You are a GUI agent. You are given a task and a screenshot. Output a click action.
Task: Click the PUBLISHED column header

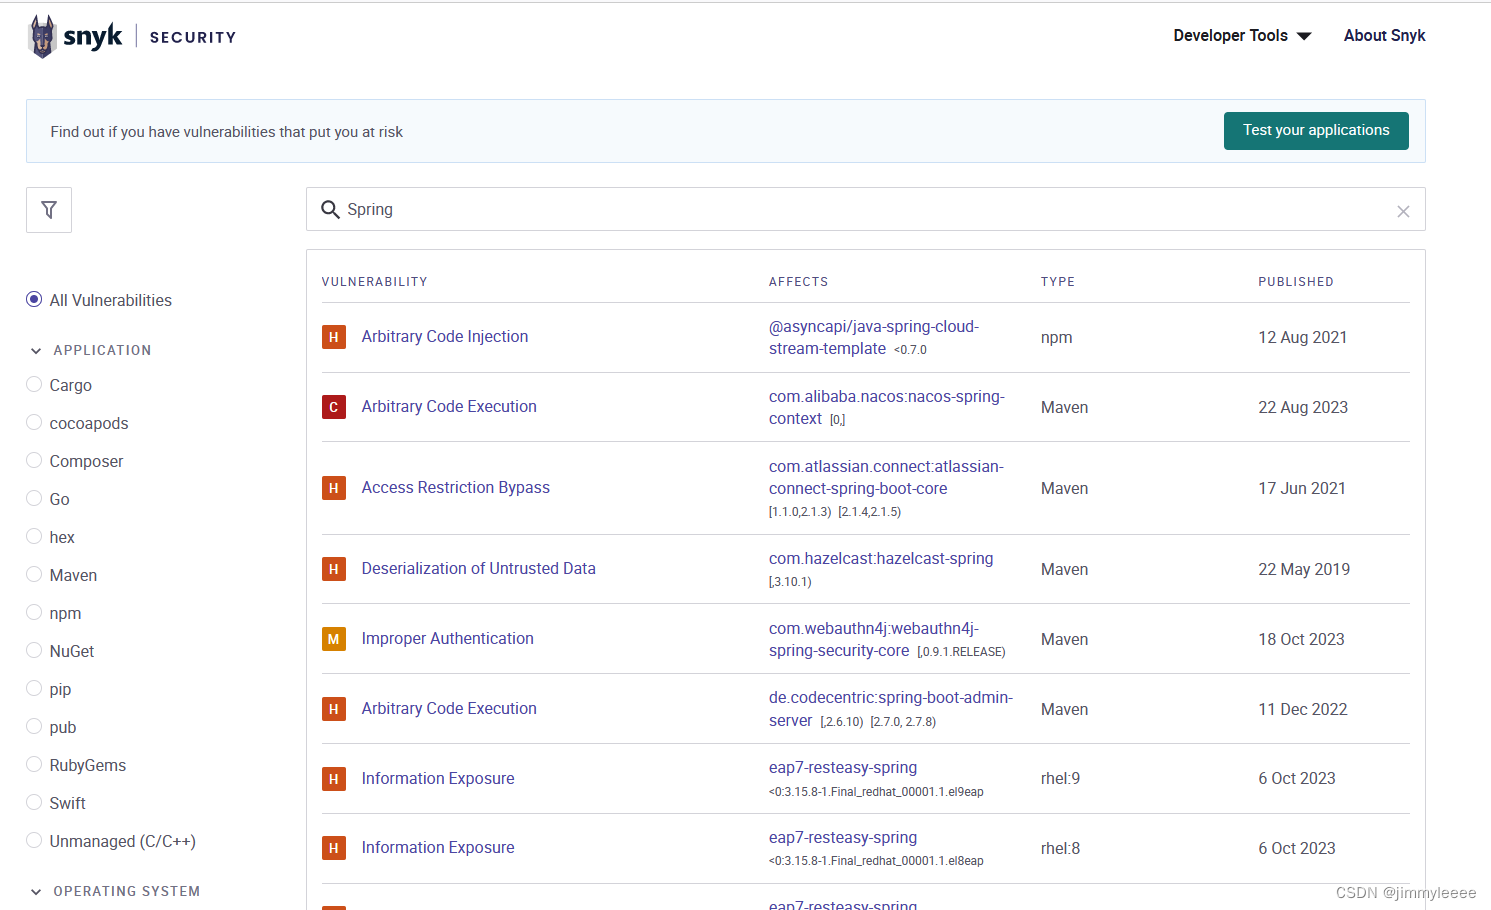click(x=1295, y=282)
